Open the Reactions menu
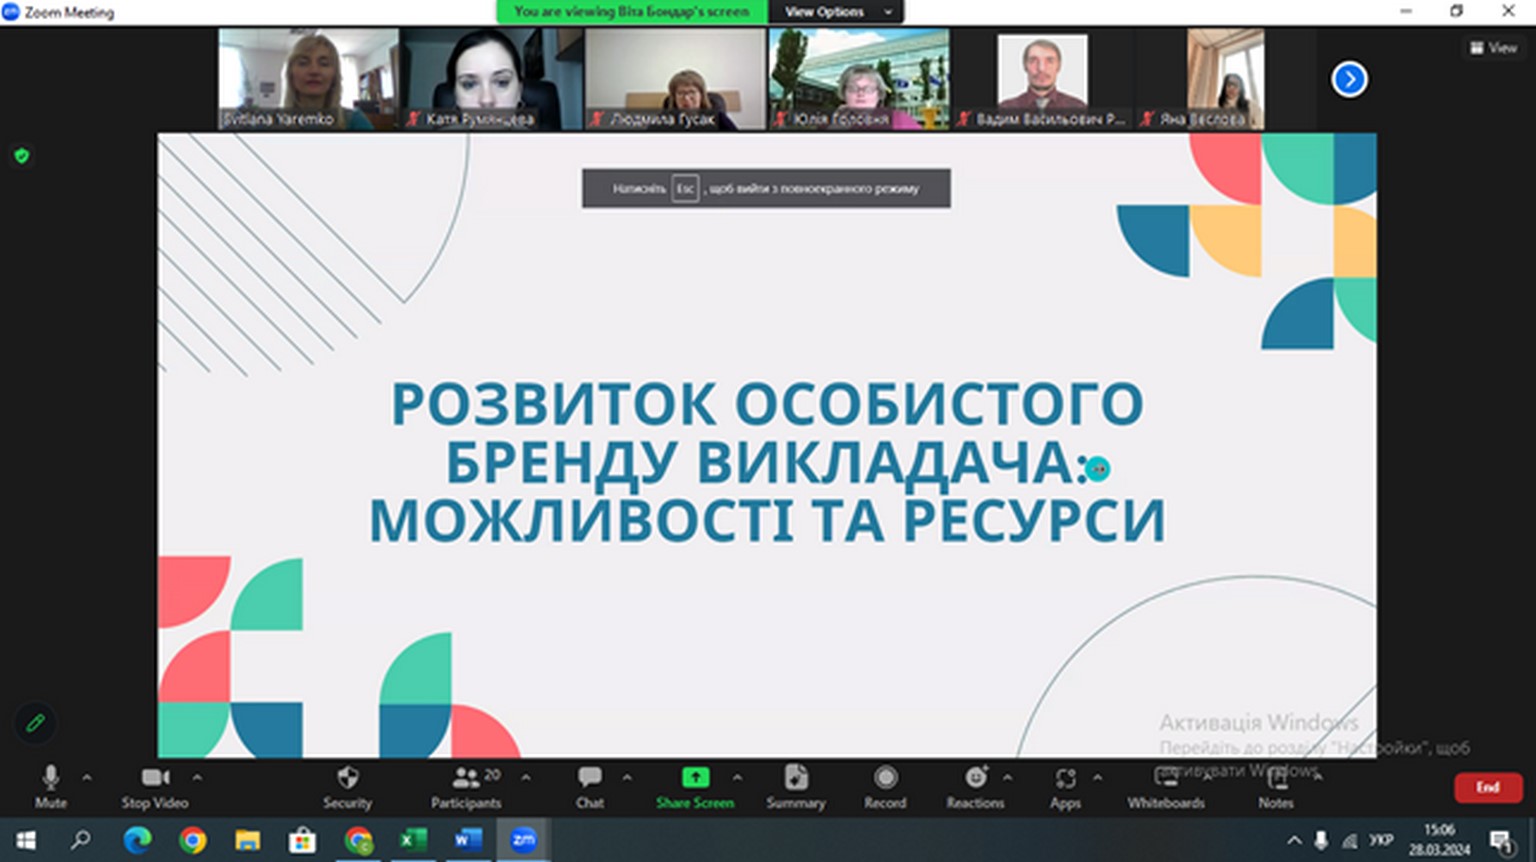The width and height of the screenshot is (1536, 862). pos(975,786)
